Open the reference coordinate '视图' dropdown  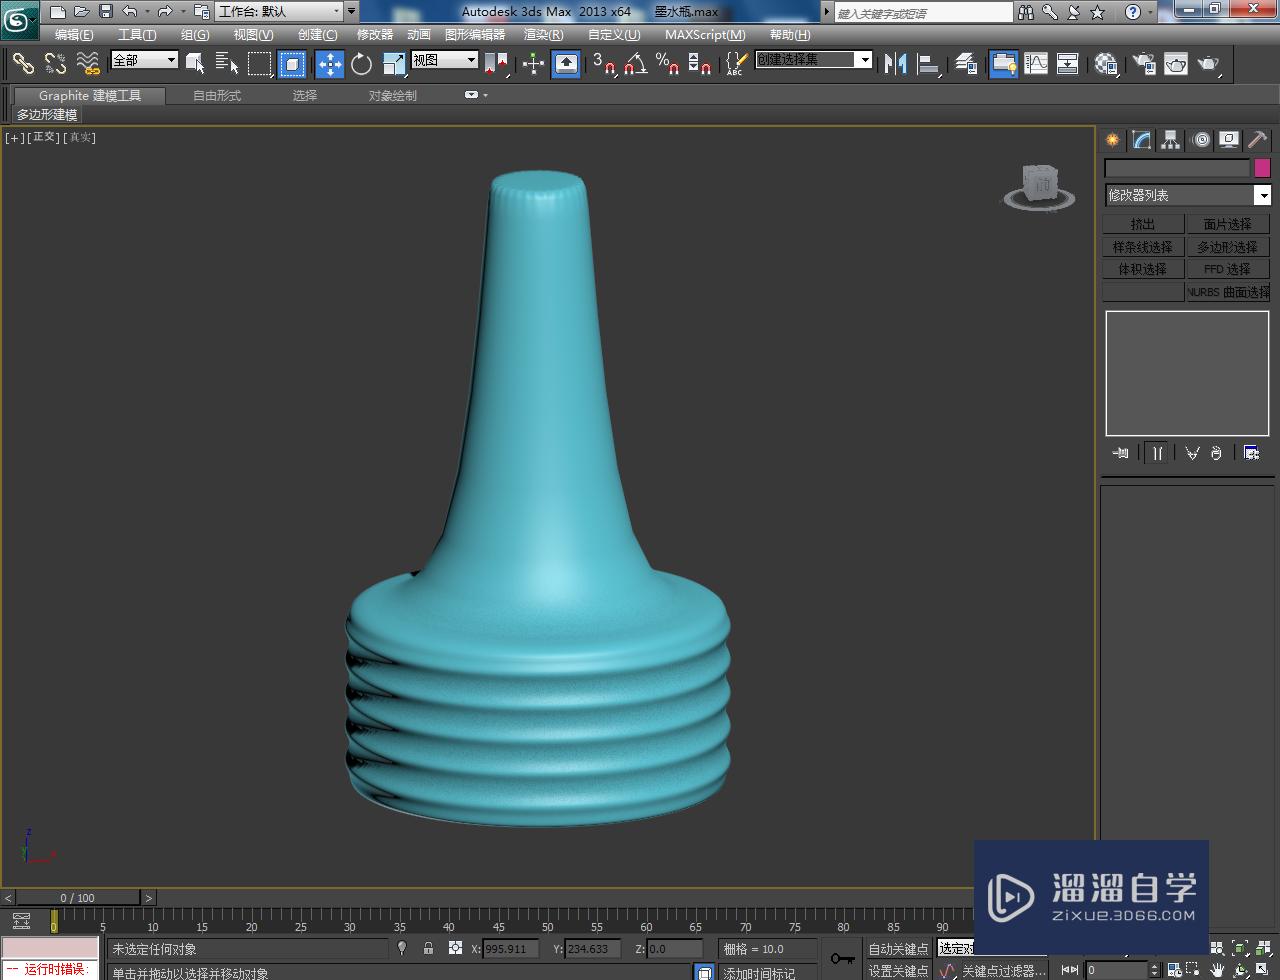[x=444, y=60]
